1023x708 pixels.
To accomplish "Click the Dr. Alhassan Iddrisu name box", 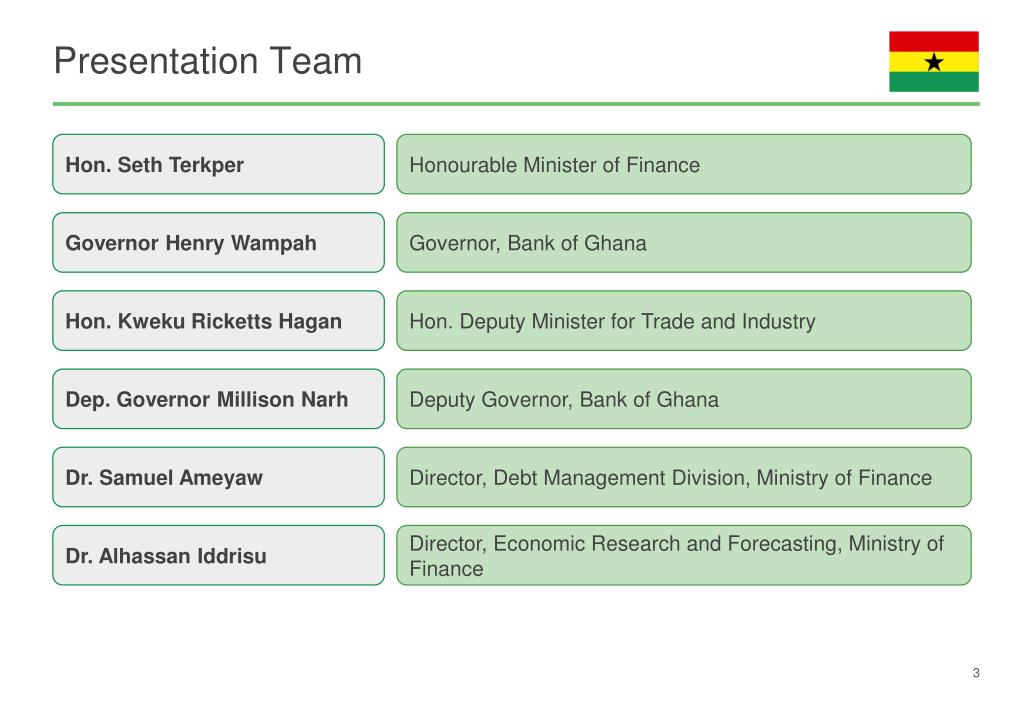I will tap(219, 555).
